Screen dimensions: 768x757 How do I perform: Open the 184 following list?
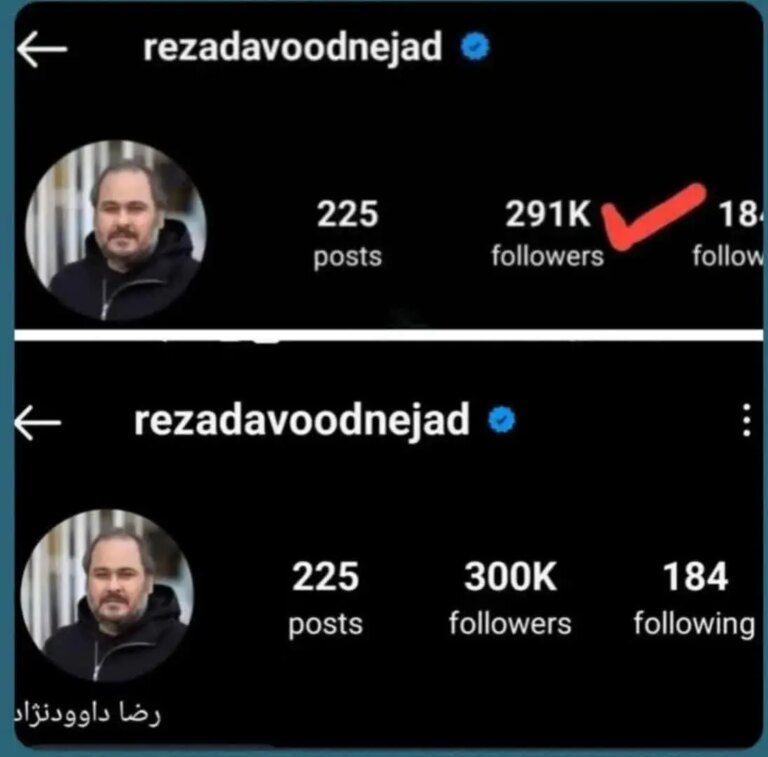click(x=695, y=599)
